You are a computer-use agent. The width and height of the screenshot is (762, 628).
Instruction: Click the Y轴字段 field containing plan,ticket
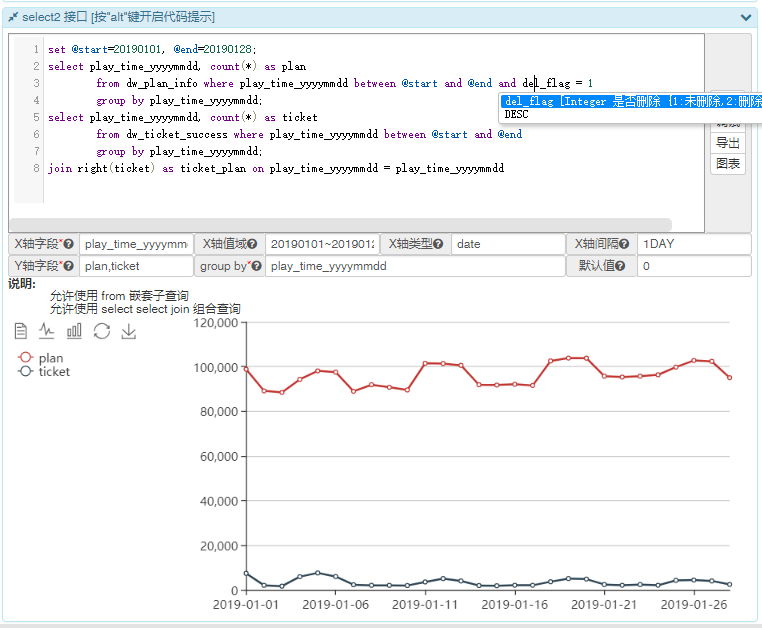coord(136,267)
